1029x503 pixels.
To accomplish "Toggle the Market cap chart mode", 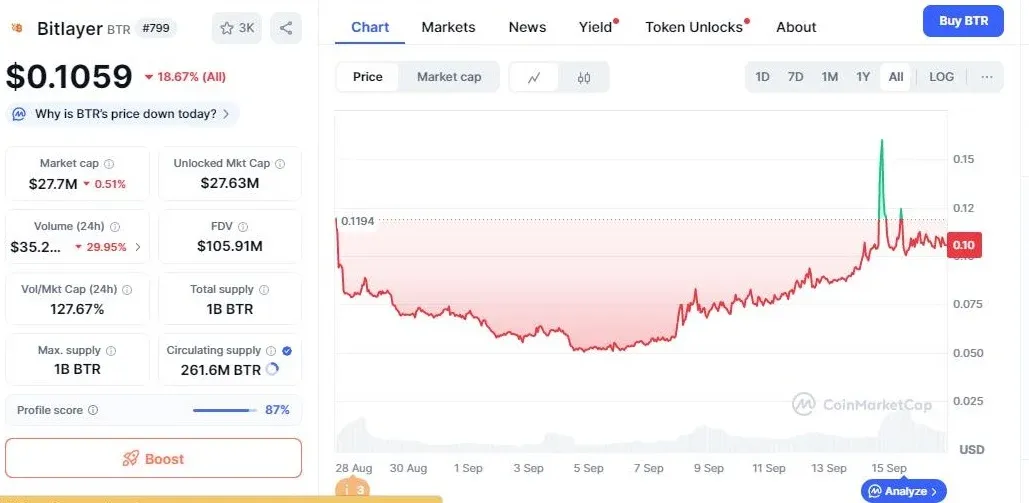I will point(449,77).
